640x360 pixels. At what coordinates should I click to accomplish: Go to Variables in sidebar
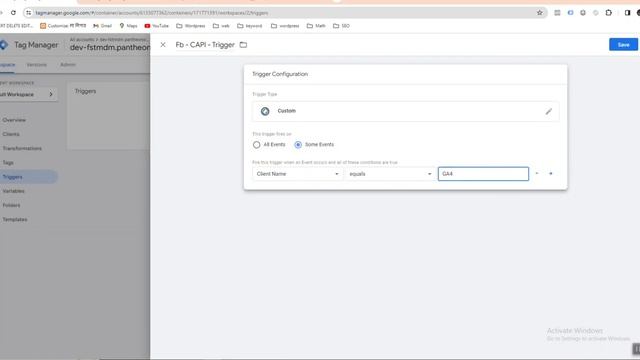click(x=13, y=191)
